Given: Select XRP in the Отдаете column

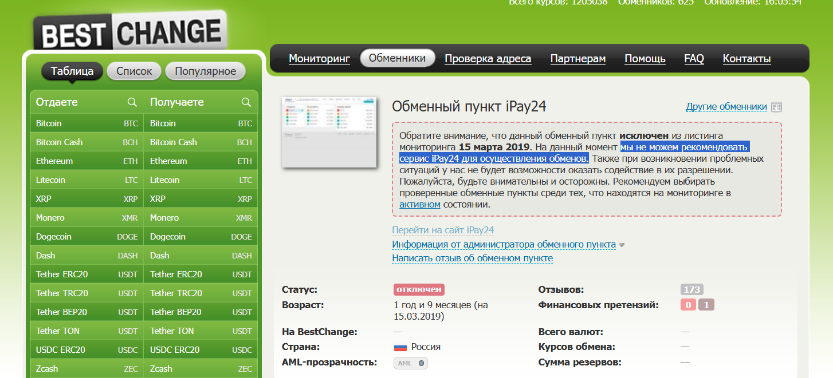Looking at the screenshot, I should (x=87, y=199).
